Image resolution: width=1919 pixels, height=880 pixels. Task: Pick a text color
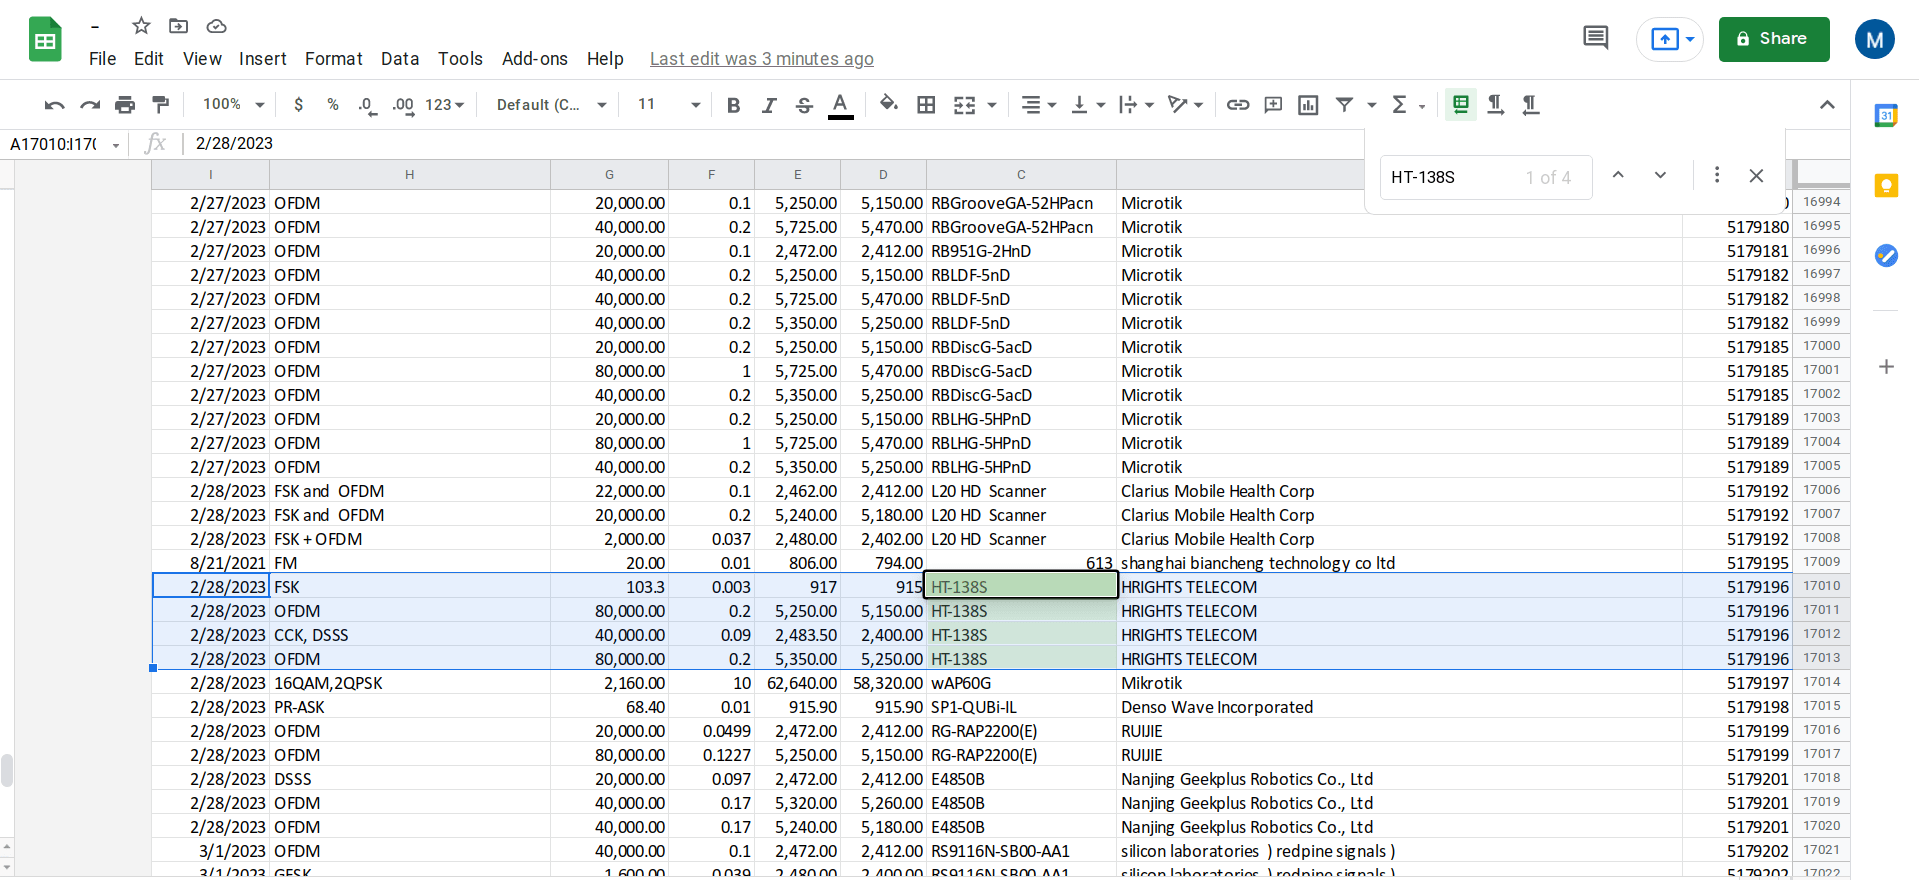(841, 105)
